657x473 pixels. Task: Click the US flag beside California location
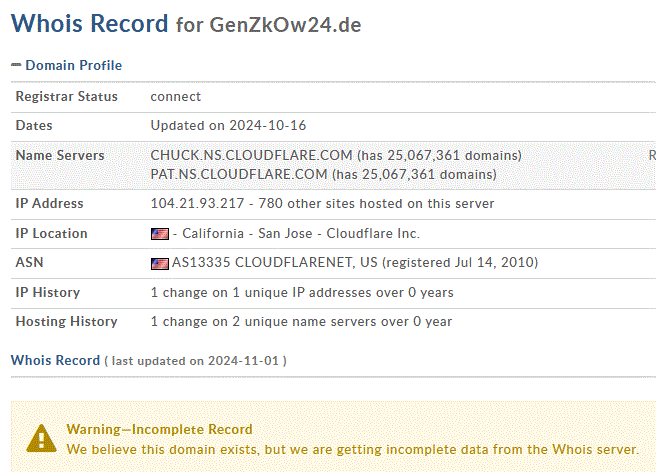coord(159,234)
